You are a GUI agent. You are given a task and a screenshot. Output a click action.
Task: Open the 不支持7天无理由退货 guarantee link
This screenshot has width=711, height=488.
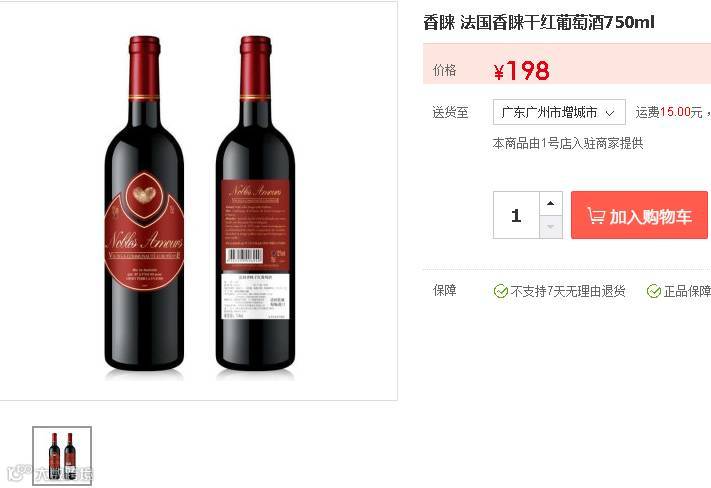click(568, 291)
